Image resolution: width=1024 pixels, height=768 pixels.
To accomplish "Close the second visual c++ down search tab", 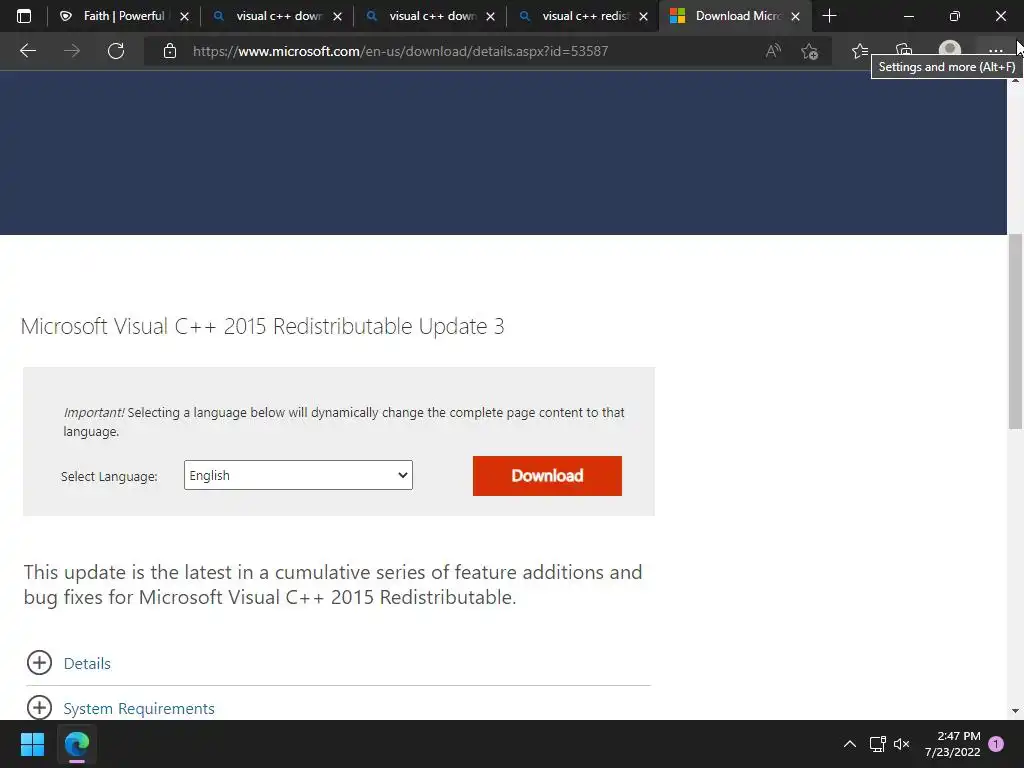I will coord(490,16).
